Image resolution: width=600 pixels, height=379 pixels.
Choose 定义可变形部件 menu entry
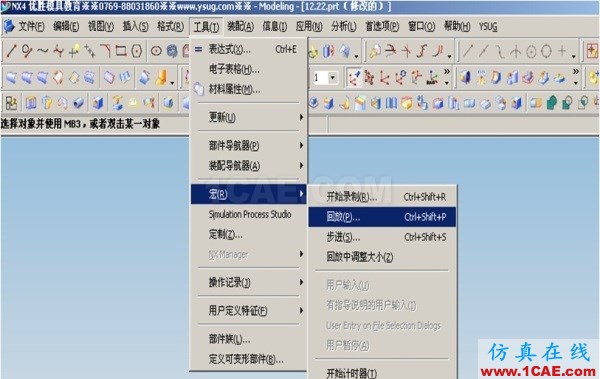pos(249,359)
